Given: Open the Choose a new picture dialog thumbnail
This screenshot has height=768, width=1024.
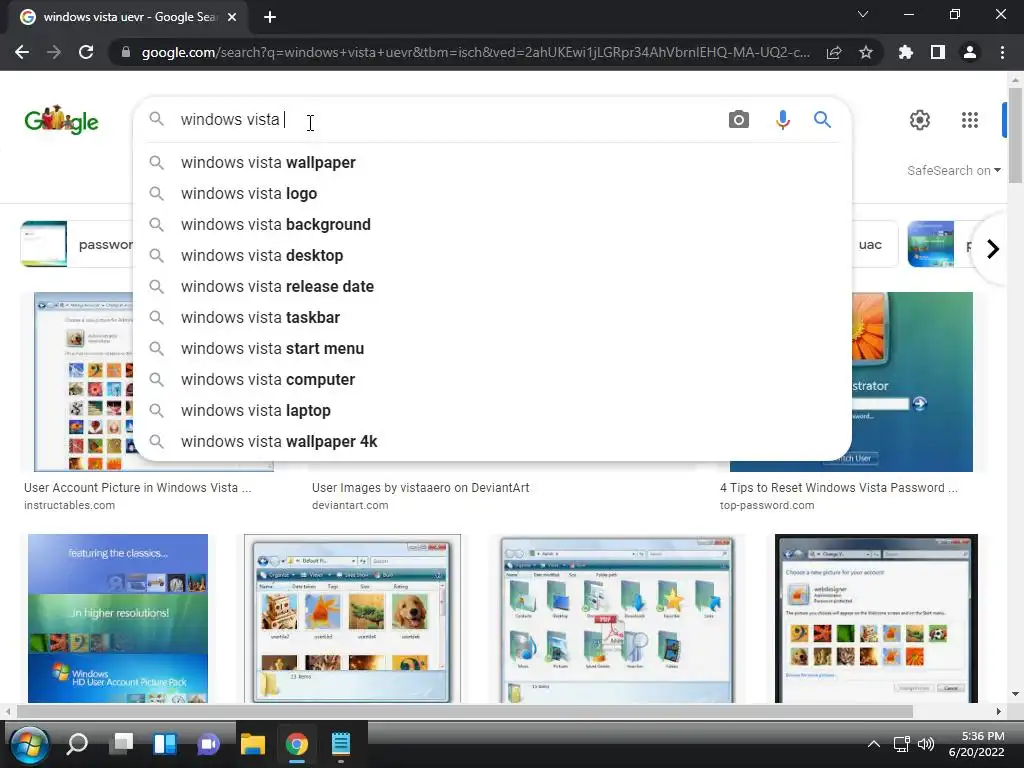Looking at the screenshot, I should [876, 618].
